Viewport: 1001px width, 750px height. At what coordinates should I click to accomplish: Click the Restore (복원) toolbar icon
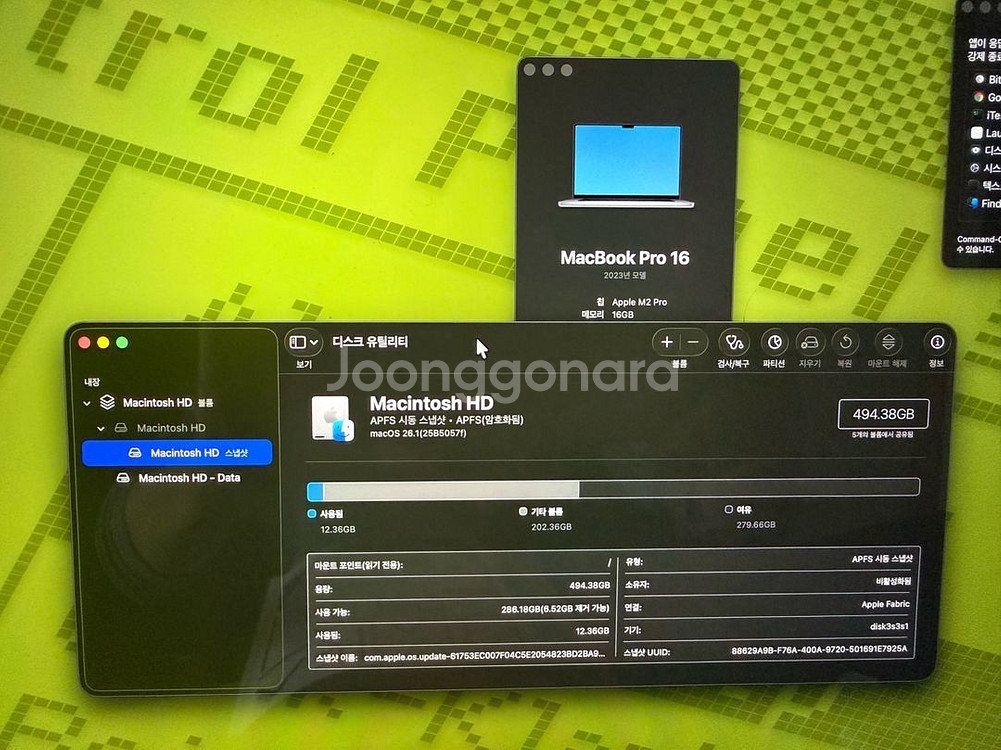coord(845,342)
